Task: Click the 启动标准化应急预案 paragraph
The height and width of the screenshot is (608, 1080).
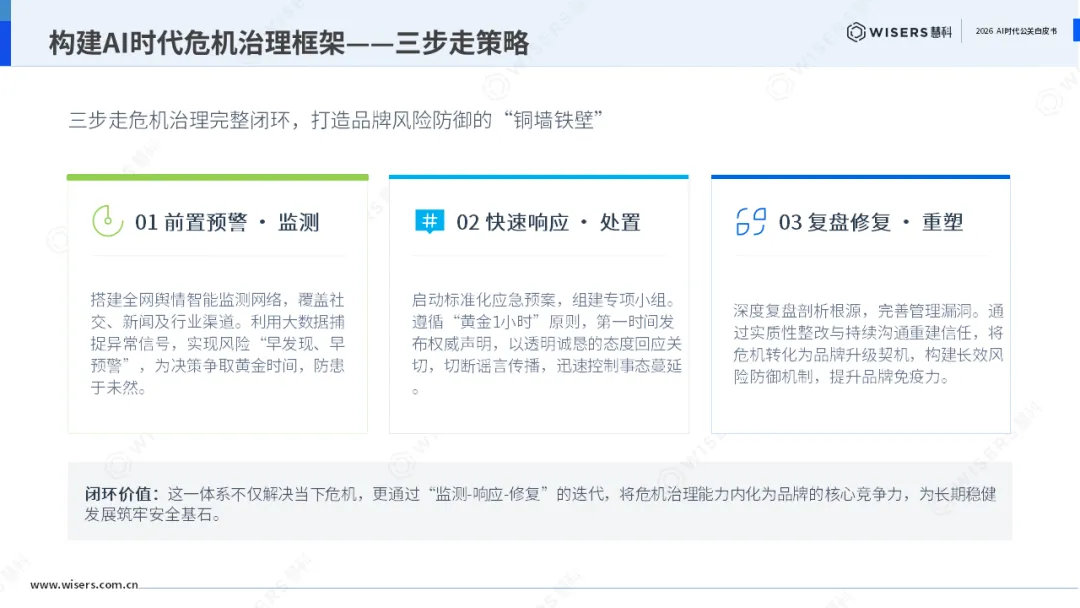Action: coord(547,344)
